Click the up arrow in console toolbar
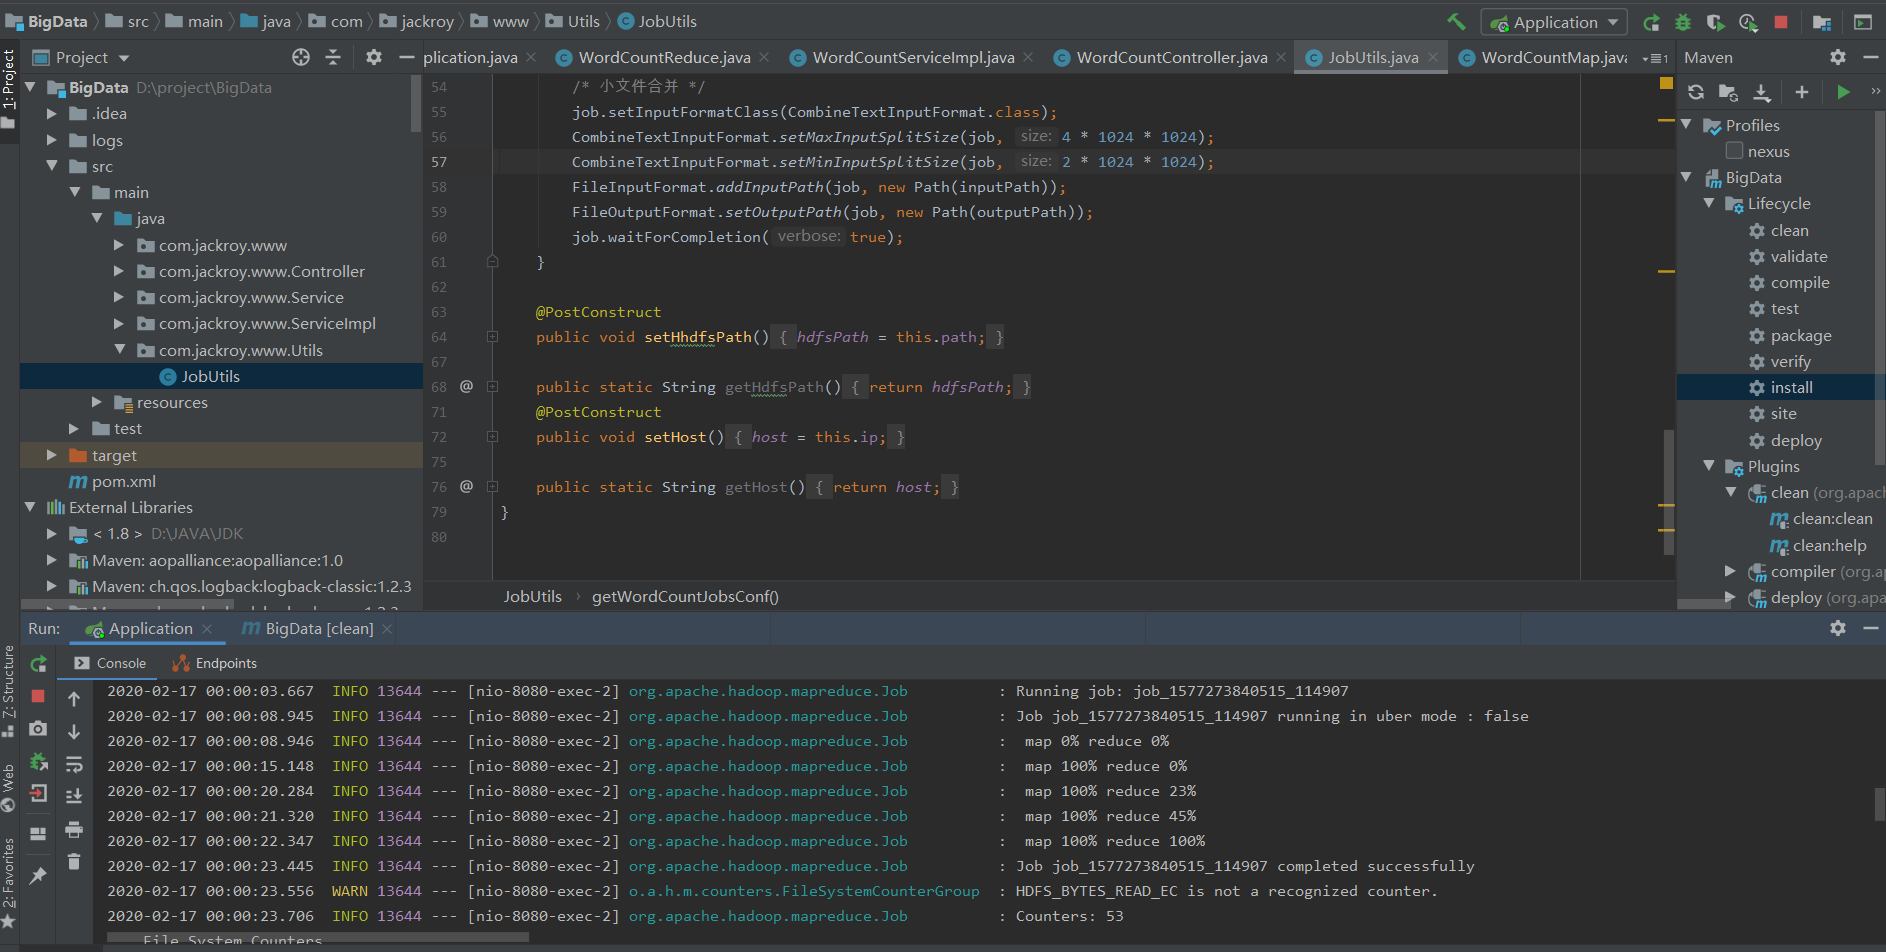Image resolution: width=1886 pixels, height=952 pixels. point(74,699)
